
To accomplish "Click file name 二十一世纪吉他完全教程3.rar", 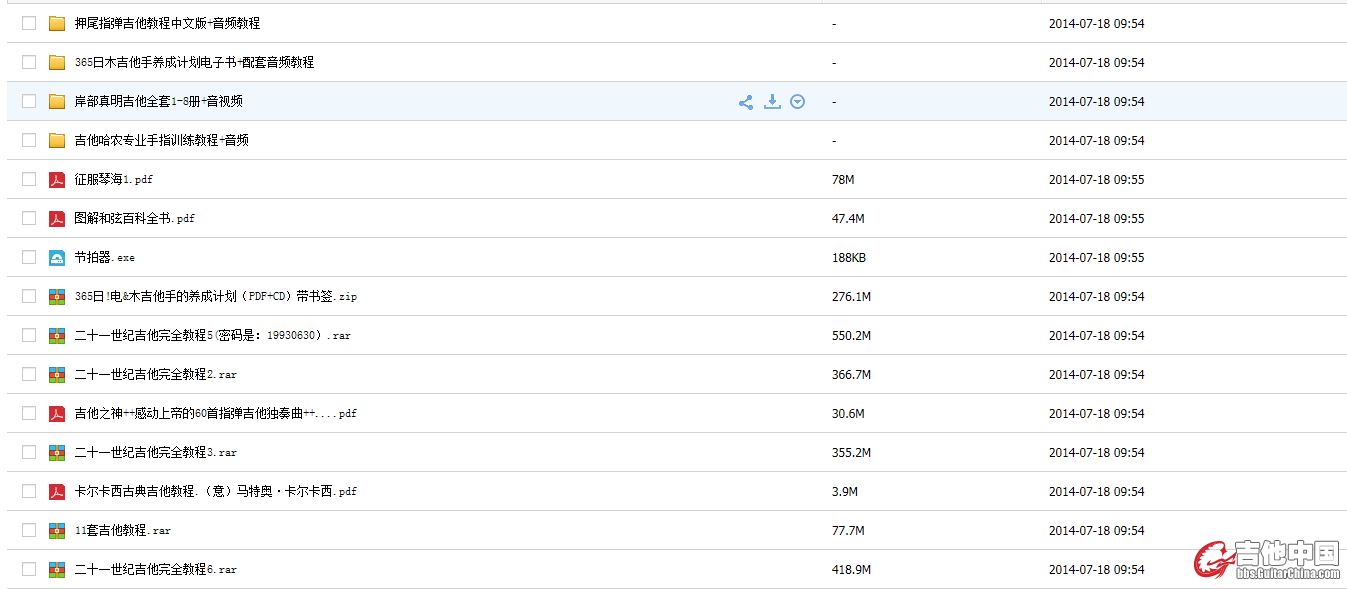I will (x=155, y=452).
